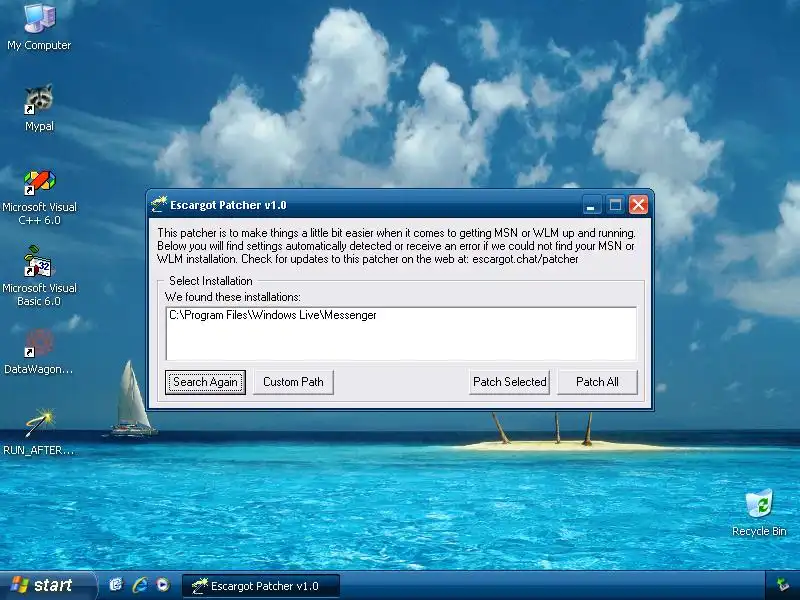
Task: Click the Search Again button
Action: point(205,382)
